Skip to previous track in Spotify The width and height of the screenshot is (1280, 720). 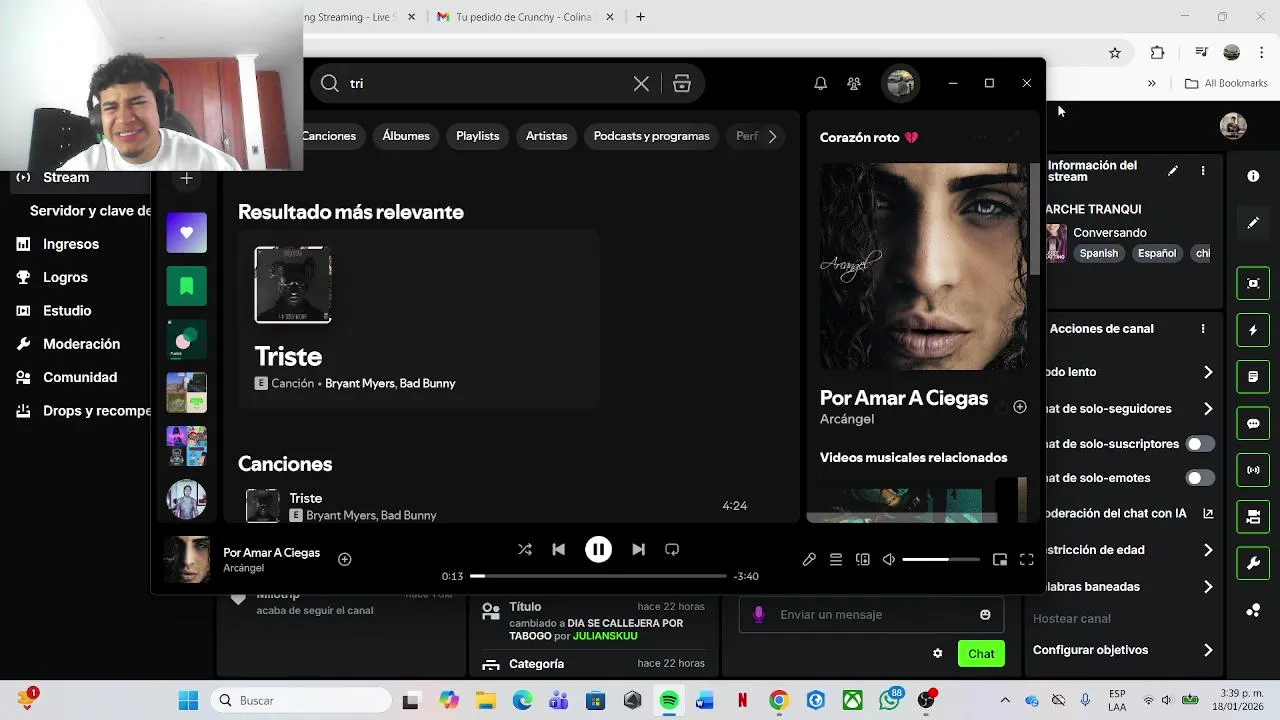point(559,549)
